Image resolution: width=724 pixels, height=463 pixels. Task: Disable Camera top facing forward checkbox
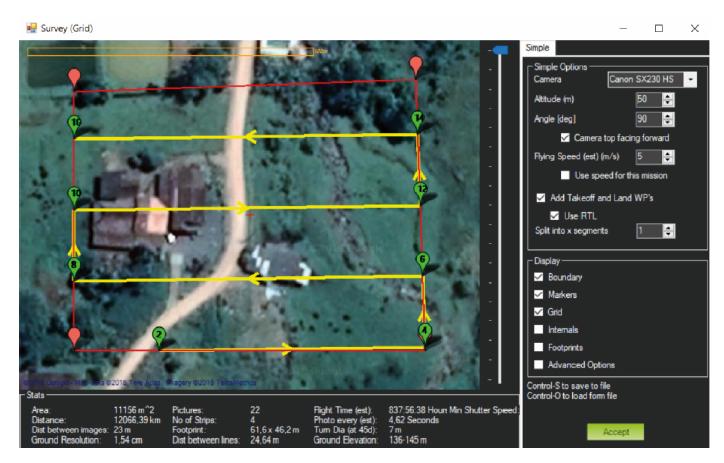566,137
